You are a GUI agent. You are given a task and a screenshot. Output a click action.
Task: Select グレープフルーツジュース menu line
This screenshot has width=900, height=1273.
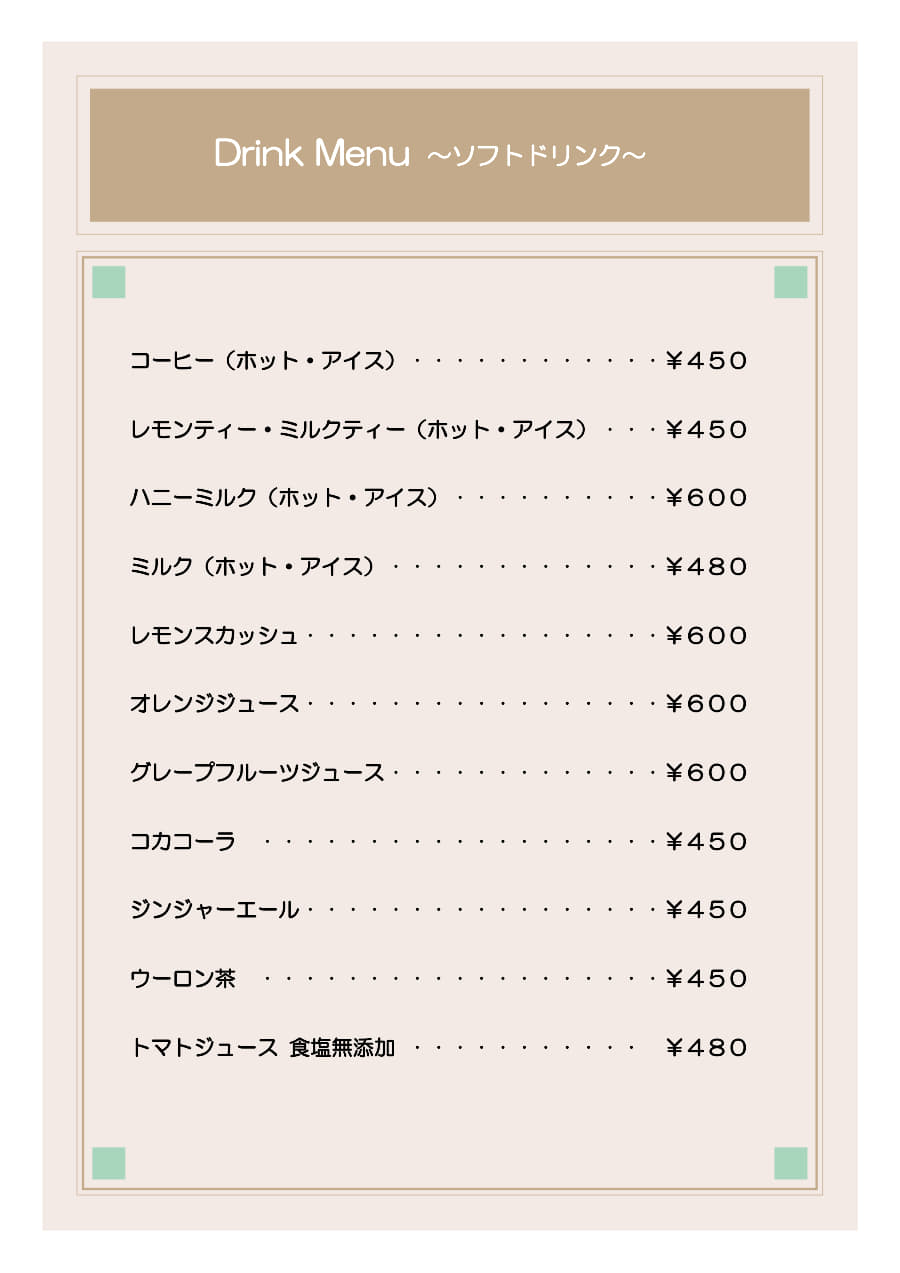(x=439, y=773)
